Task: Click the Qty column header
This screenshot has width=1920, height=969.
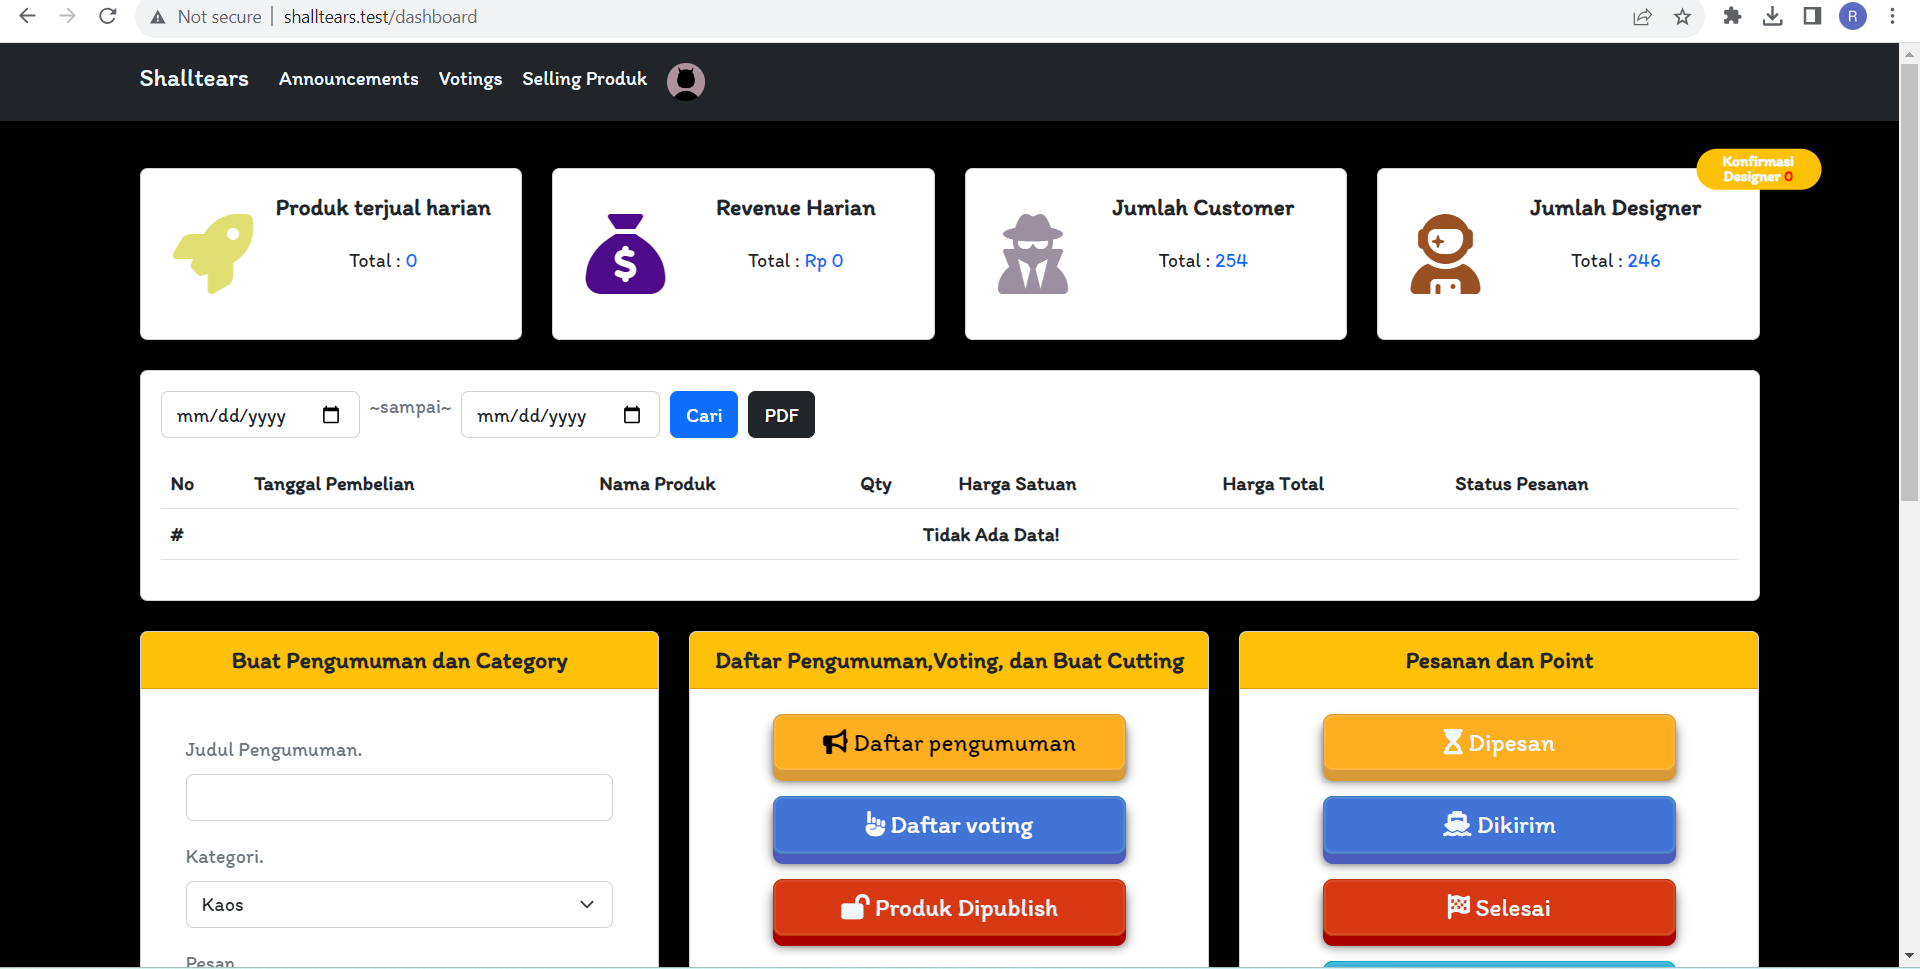Action: (x=876, y=484)
